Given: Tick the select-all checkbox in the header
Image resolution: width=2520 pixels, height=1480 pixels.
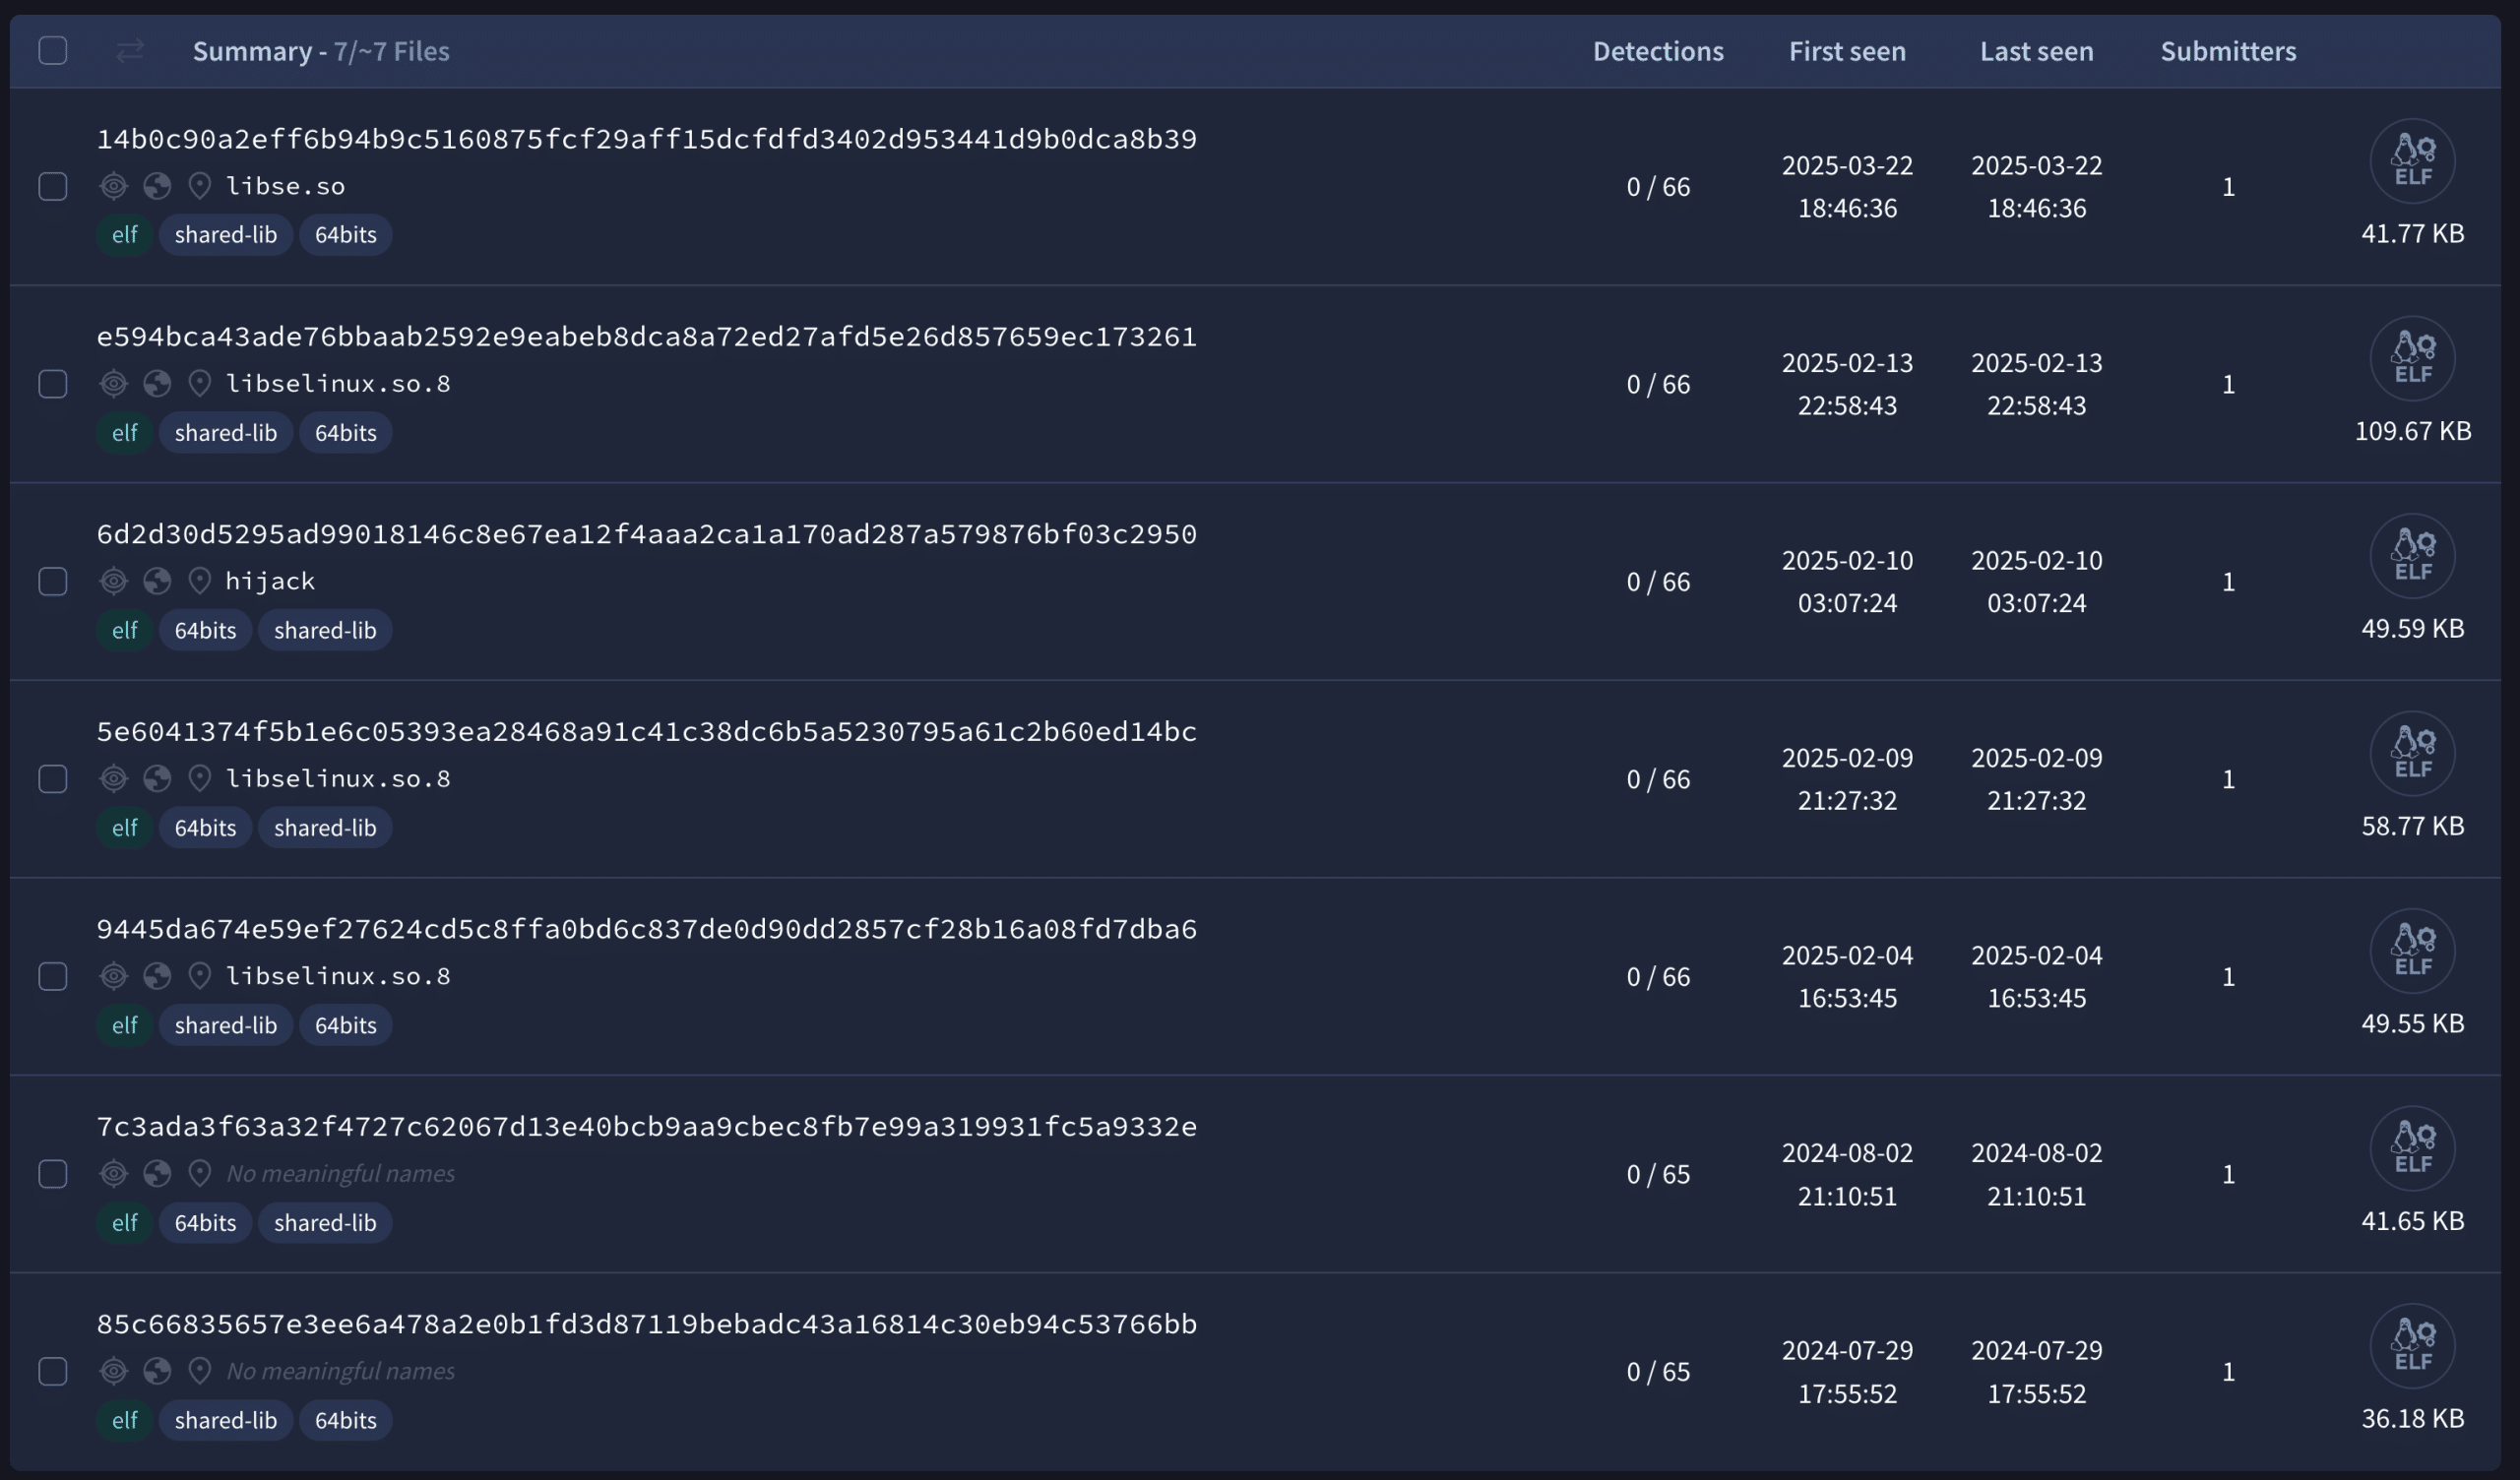Looking at the screenshot, I should 53,51.
